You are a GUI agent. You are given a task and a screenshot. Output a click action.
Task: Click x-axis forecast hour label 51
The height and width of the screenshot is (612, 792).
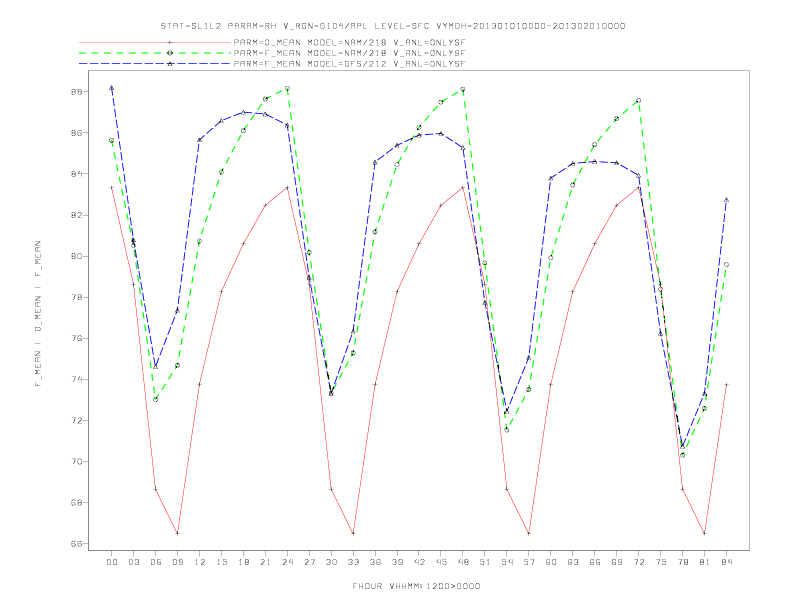coord(485,562)
